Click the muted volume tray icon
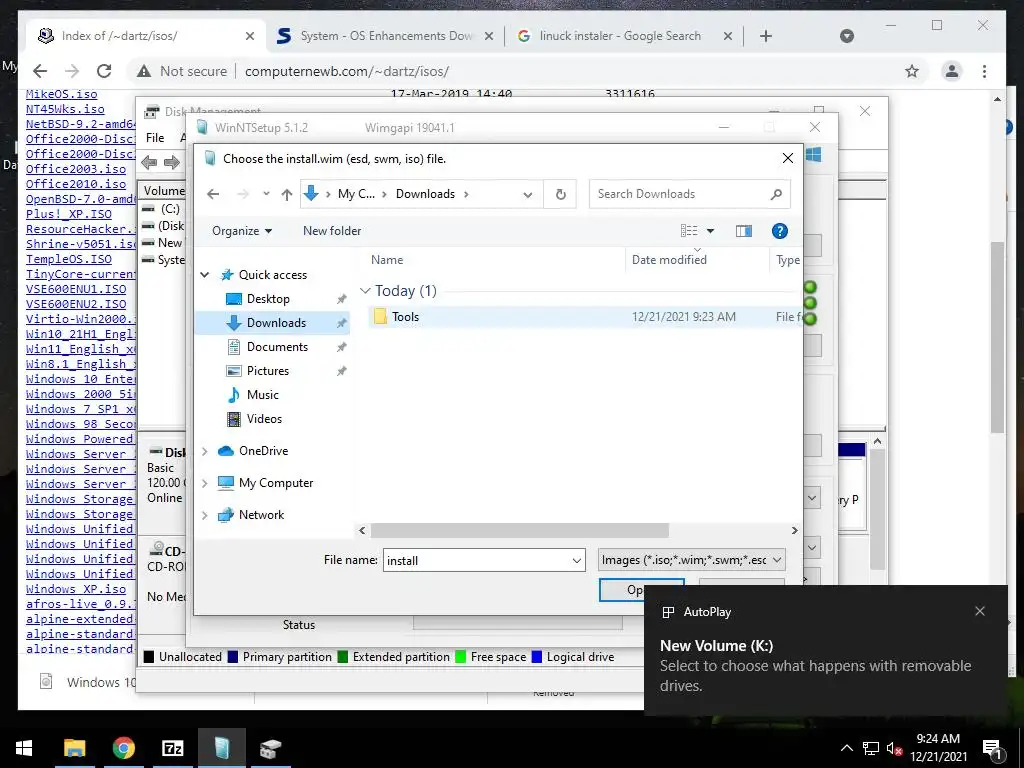 pos(894,748)
